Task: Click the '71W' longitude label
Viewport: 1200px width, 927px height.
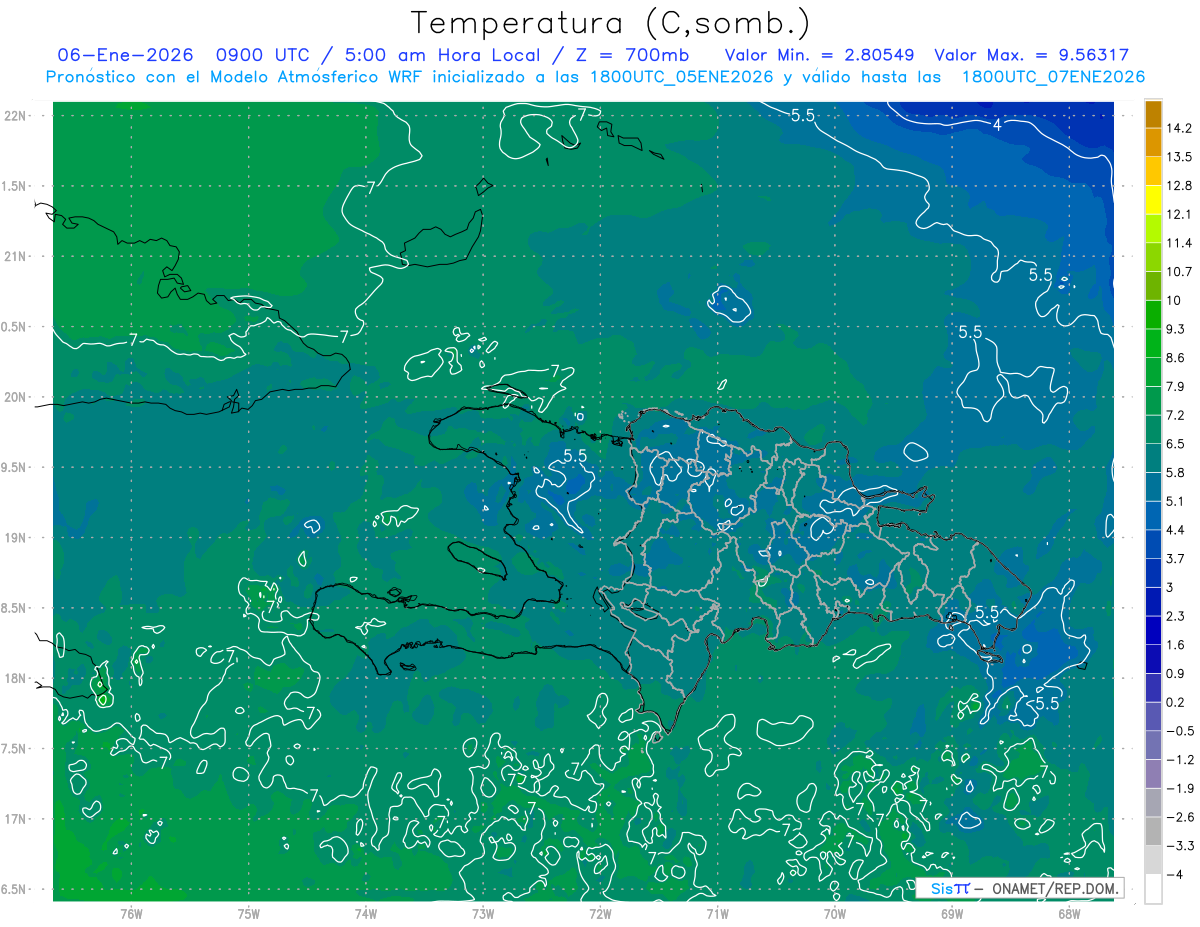Action: pos(717,913)
